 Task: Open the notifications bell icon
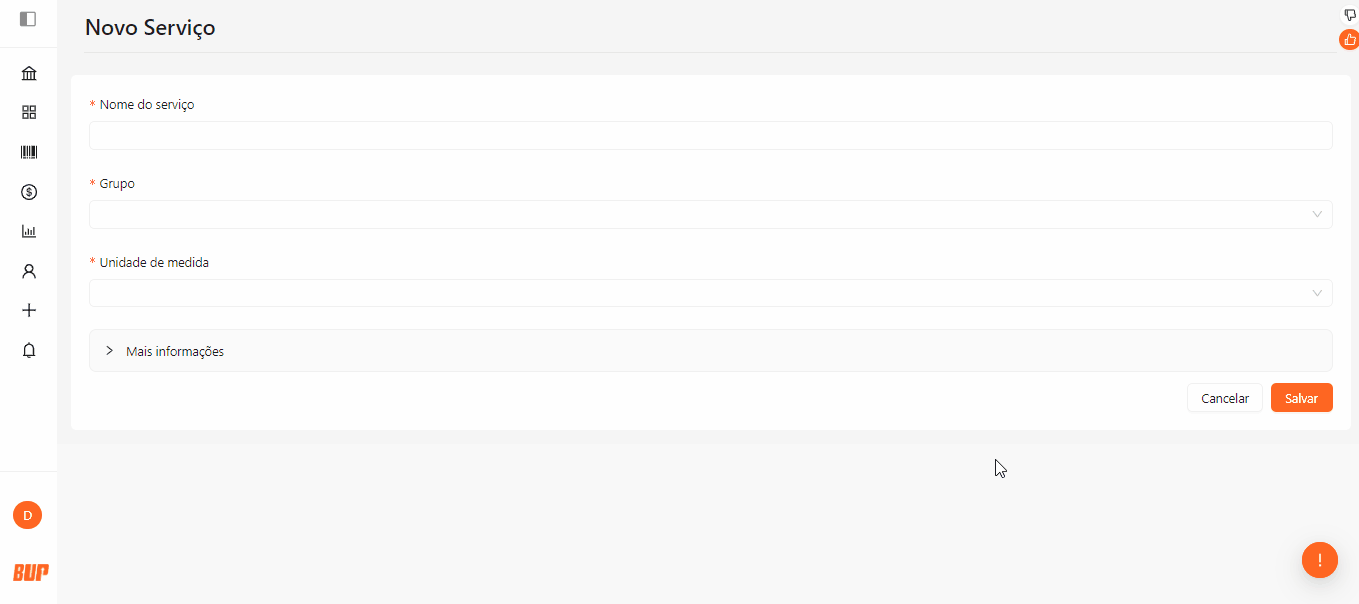(x=29, y=350)
